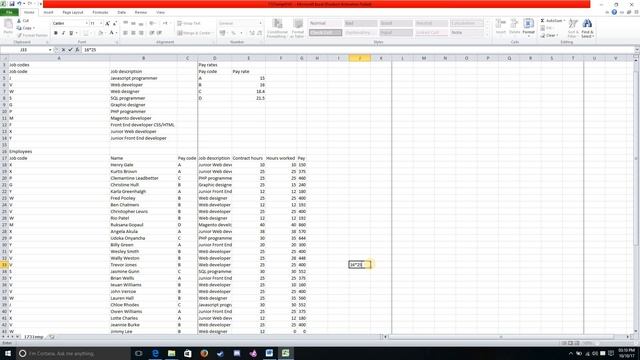Toggle Italic formatting
The width and height of the screenshot is (640, 360).
tap(63, 33)
